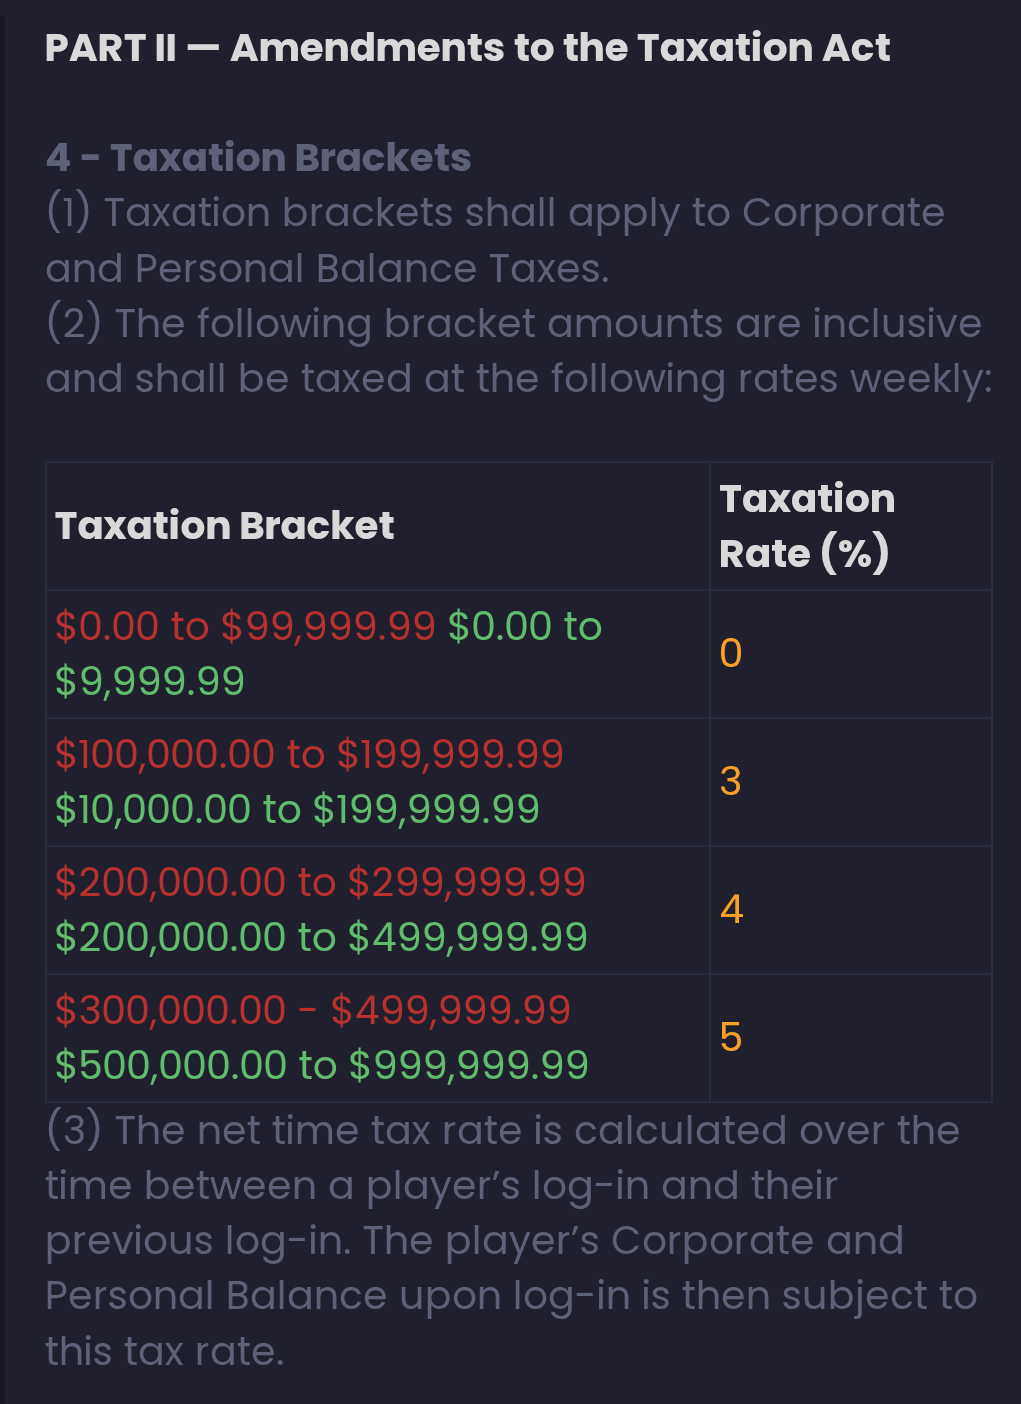This screenshot has width=1021, height=1404.
Task: Click the green '$10,000.00 to $199,999.99' bracket
Action: [297, 809]
